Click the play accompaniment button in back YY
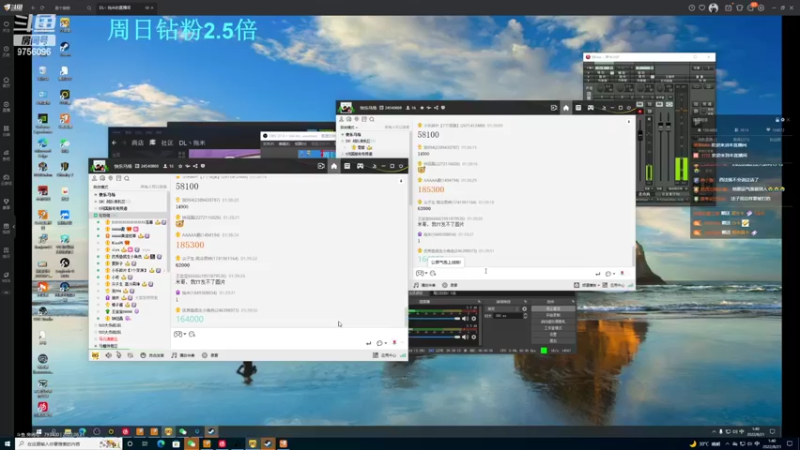The width and height of the screenshot is (800, 450). (x=424, y=285)
